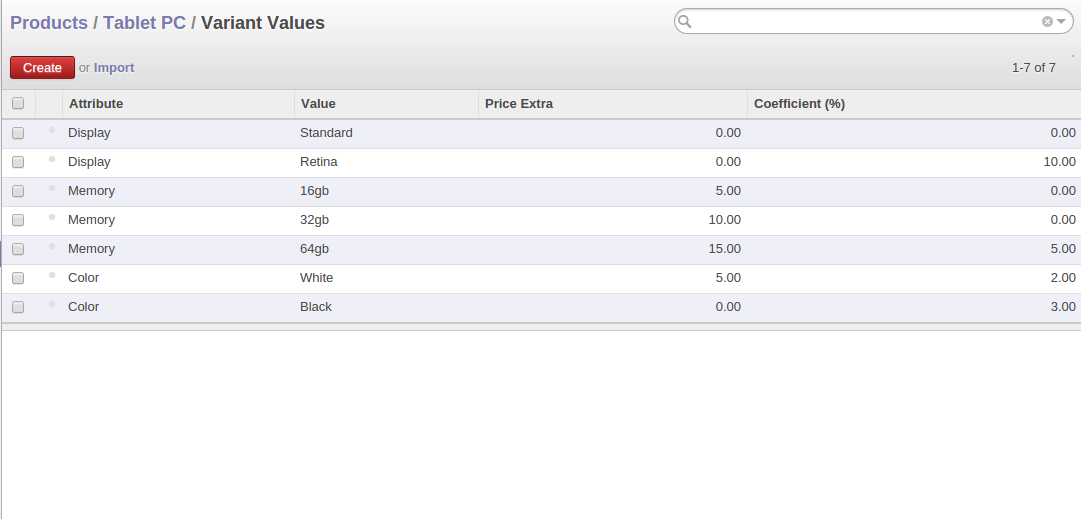Click the dot icon on Memory 16gb row
This screenshot has width=1081, height=519.
tap(52, 188)
